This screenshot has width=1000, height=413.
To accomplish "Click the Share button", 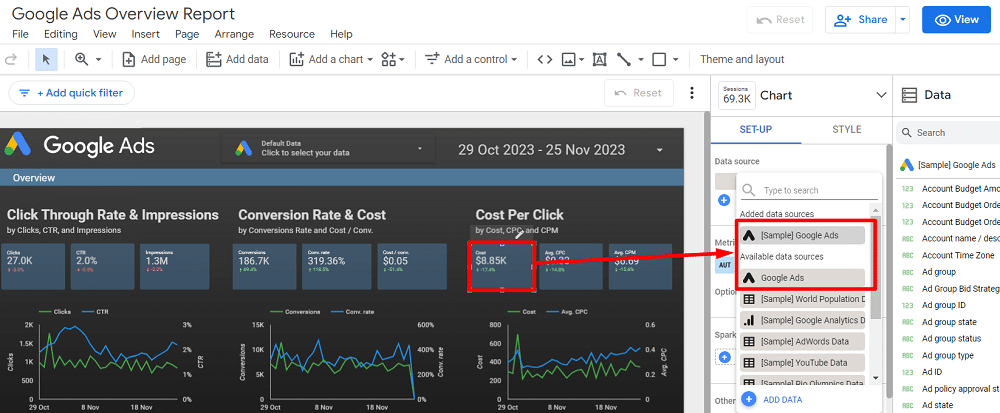I will click(x=860, y=20).
